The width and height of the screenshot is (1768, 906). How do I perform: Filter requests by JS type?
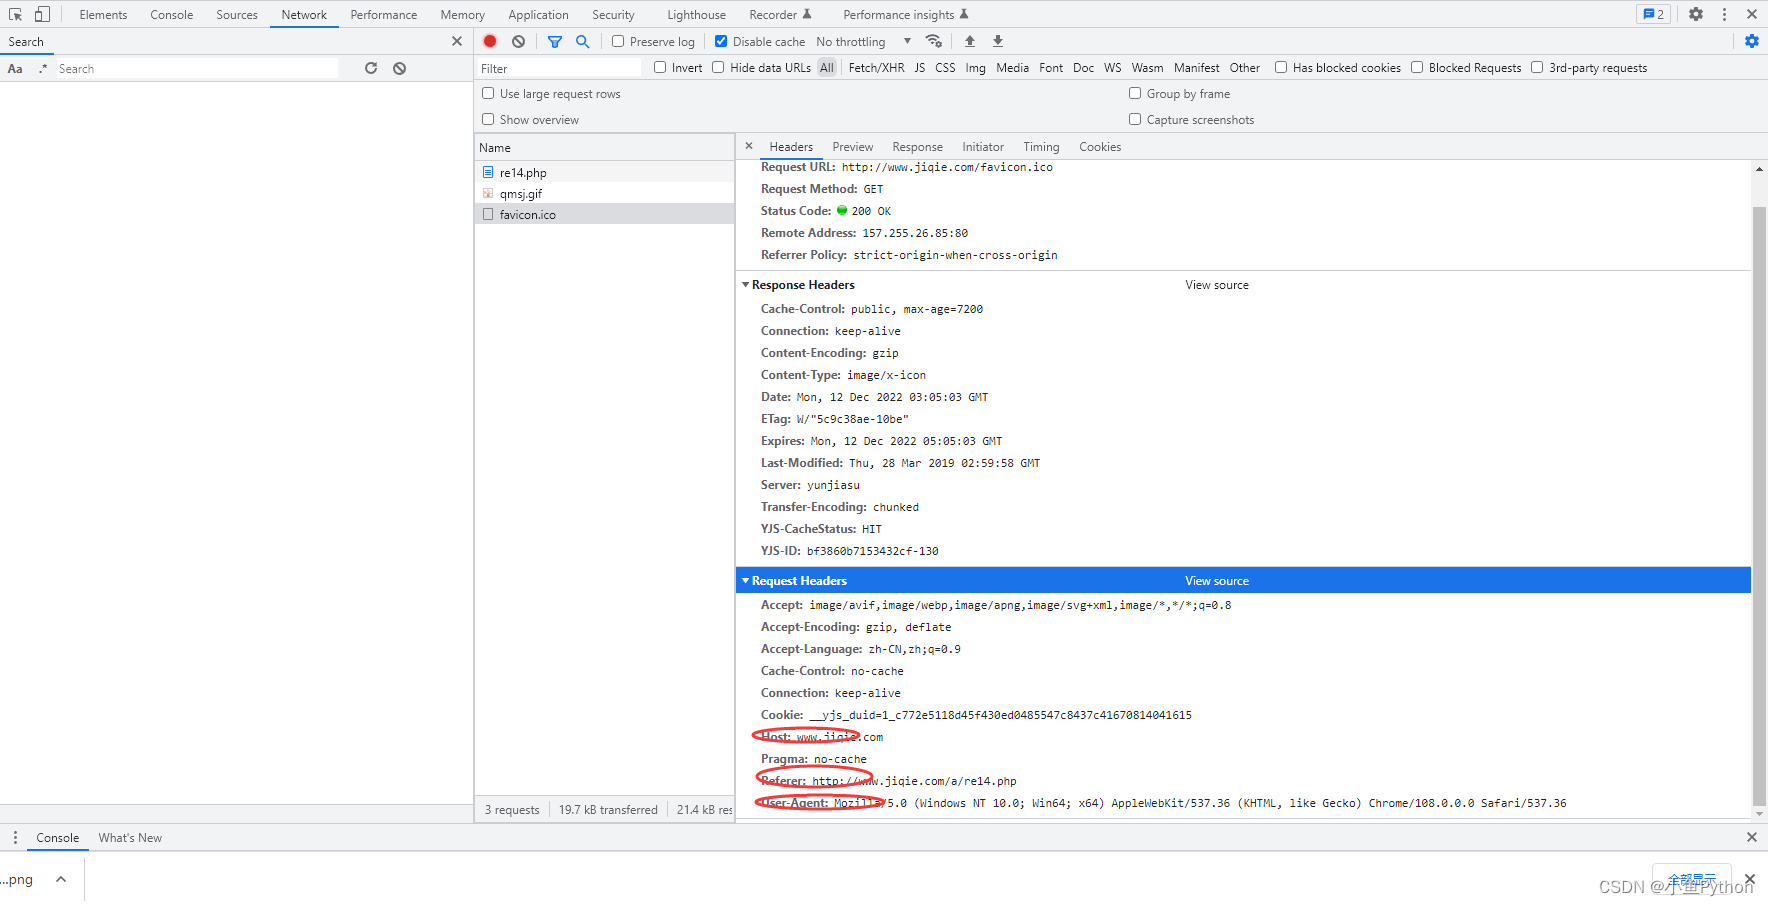(x=920, y=67)
